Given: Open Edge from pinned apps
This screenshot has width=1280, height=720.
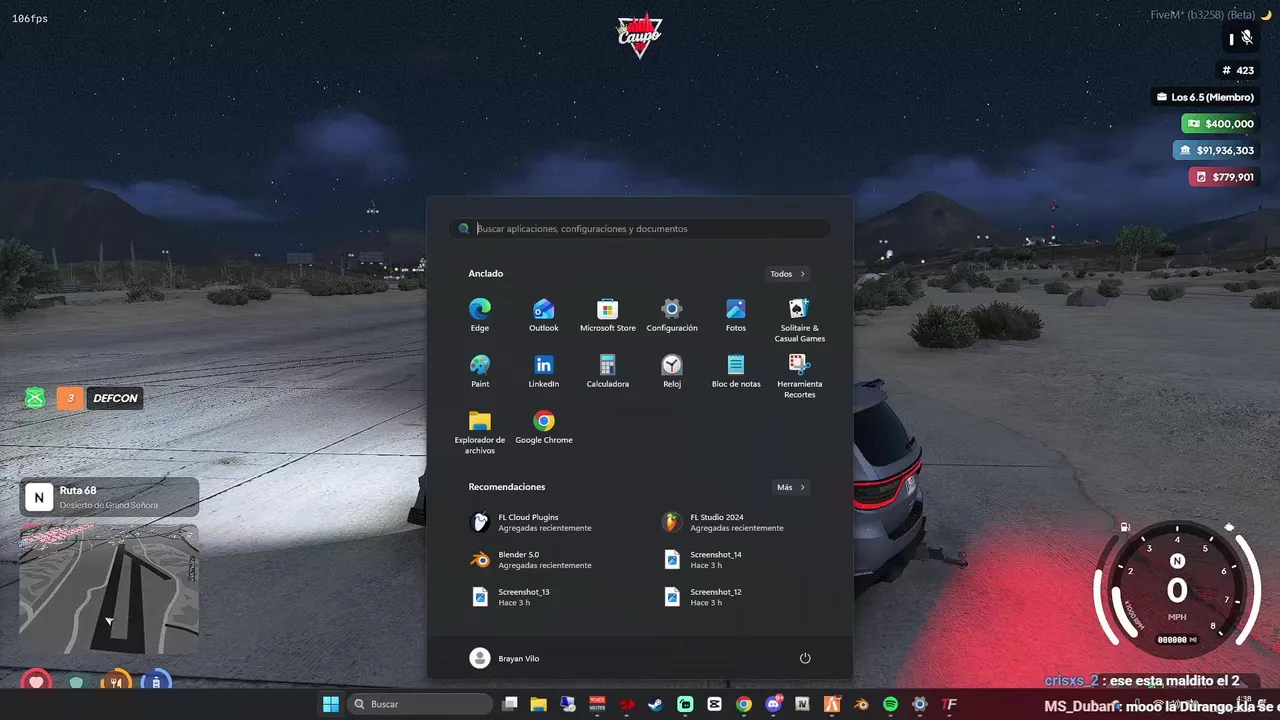Looking at the screenshot, I should (x=480, y=314).
